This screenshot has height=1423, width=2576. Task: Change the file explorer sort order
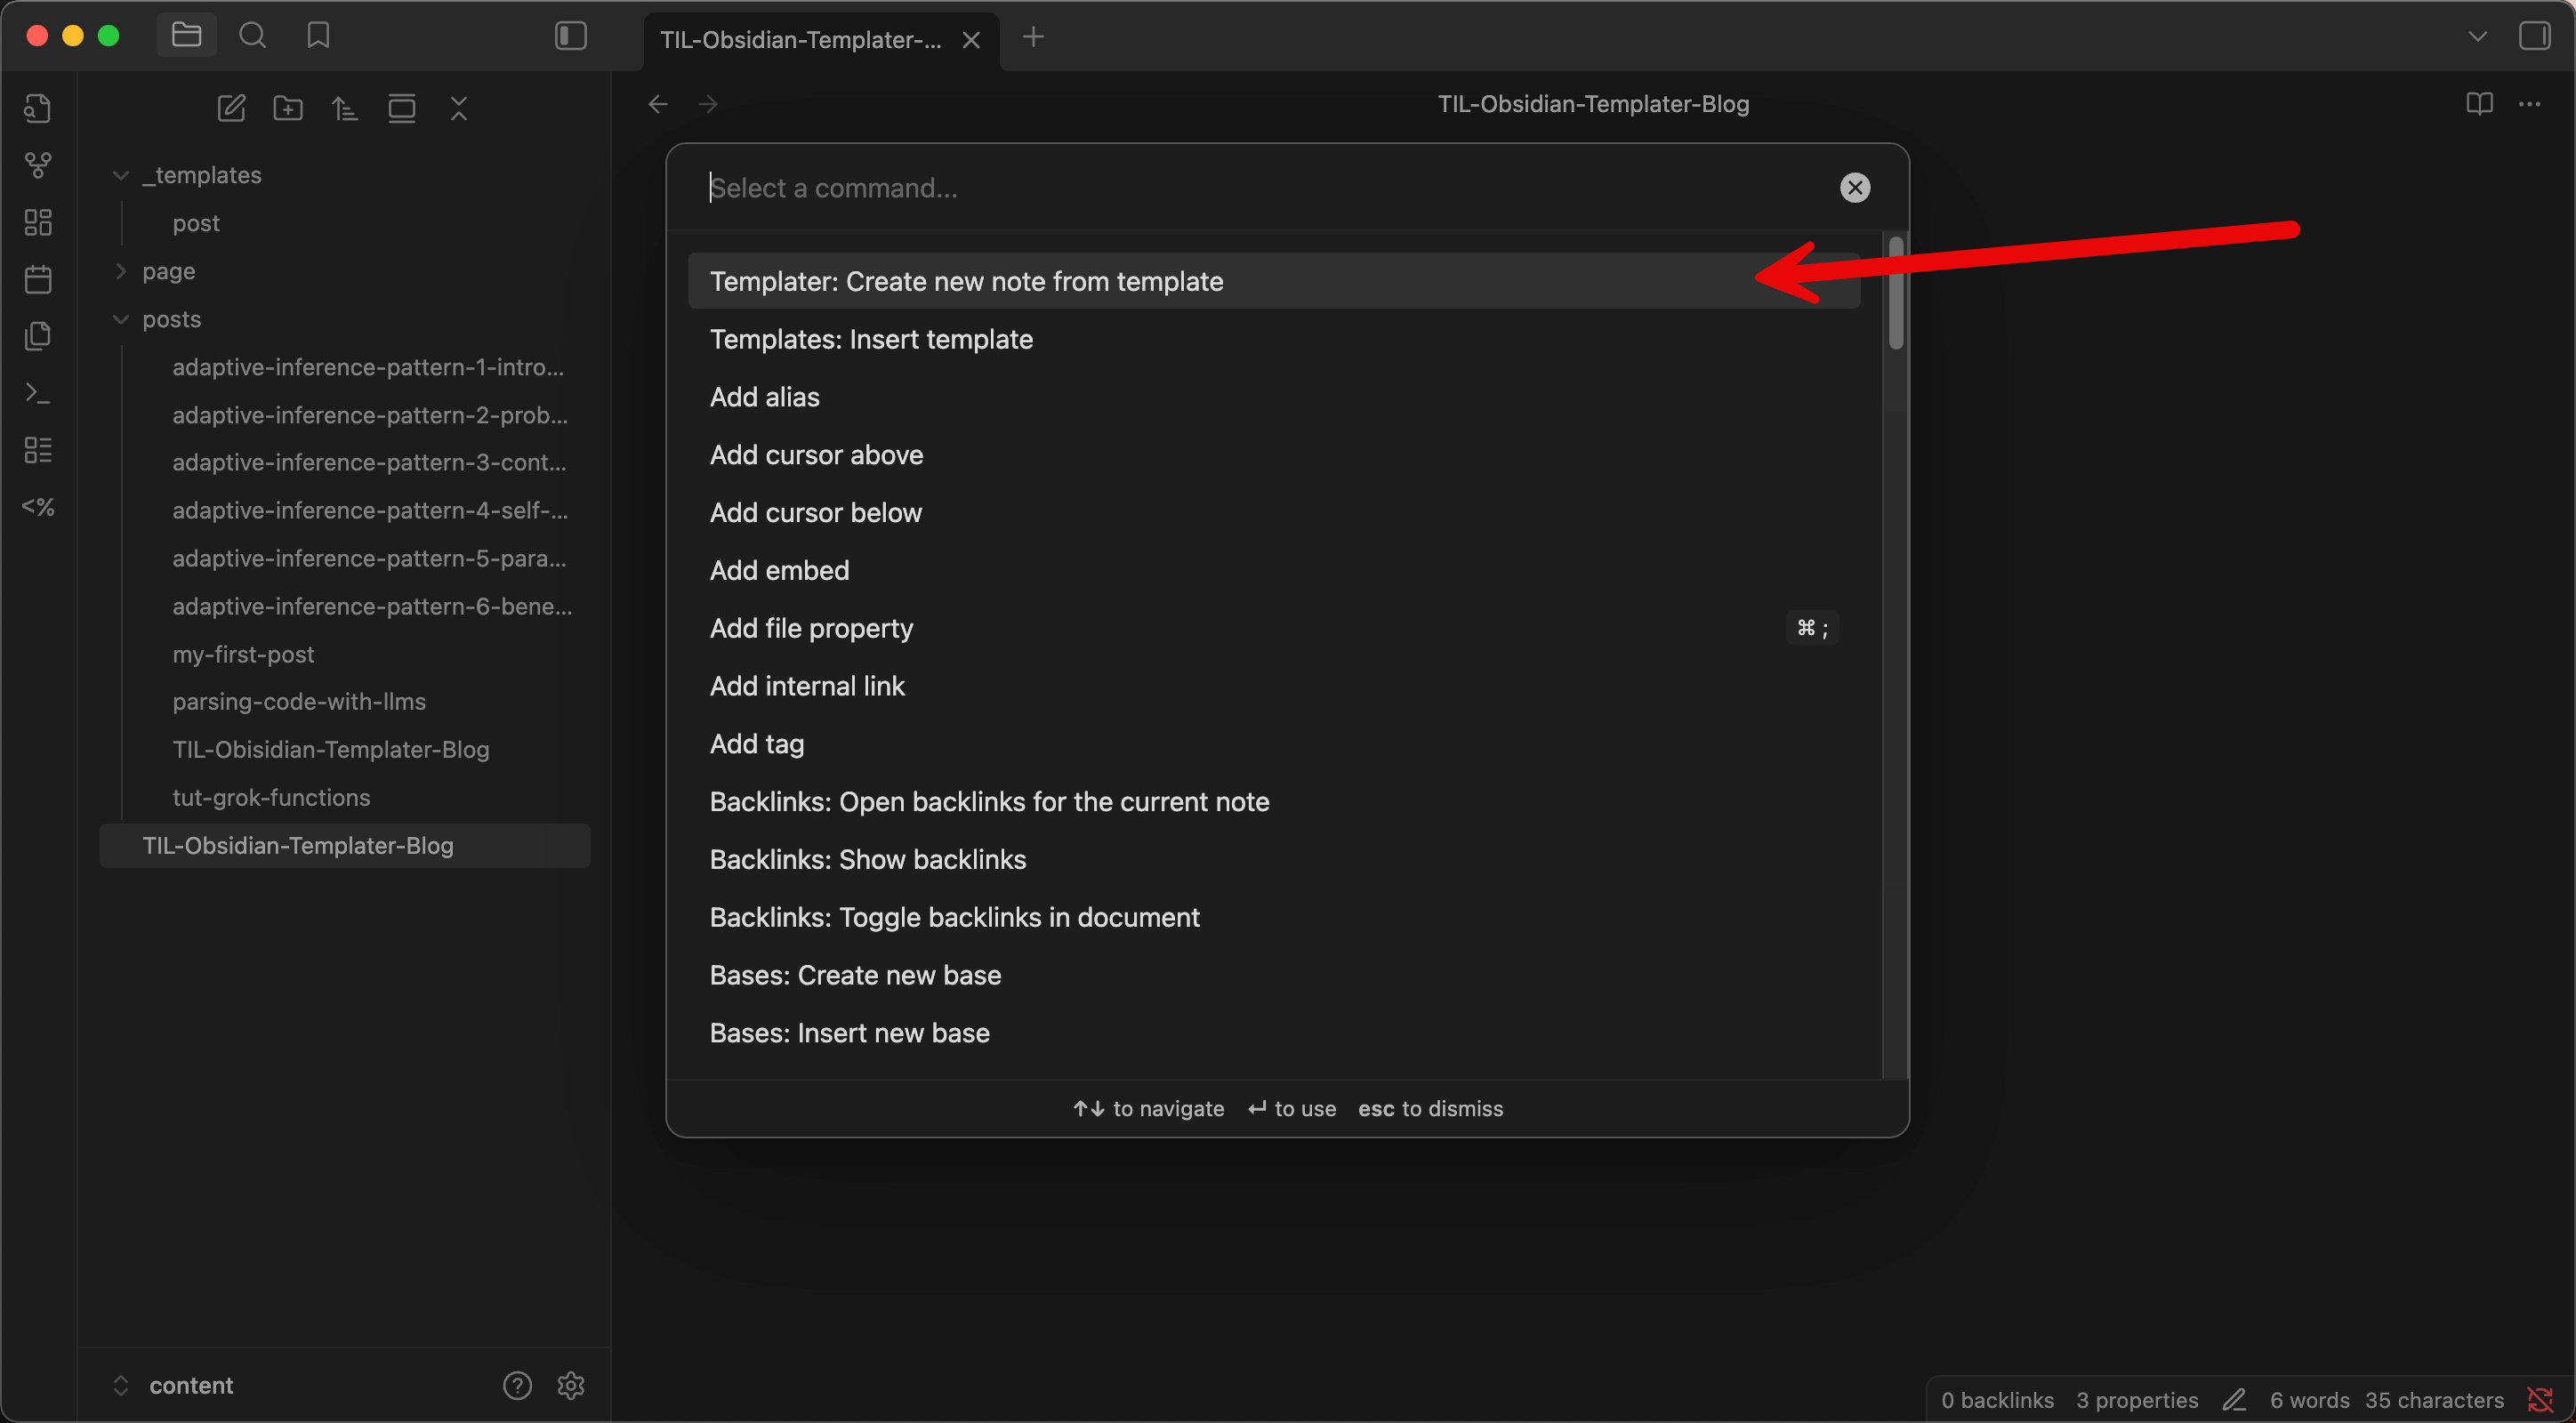point(345,108)
